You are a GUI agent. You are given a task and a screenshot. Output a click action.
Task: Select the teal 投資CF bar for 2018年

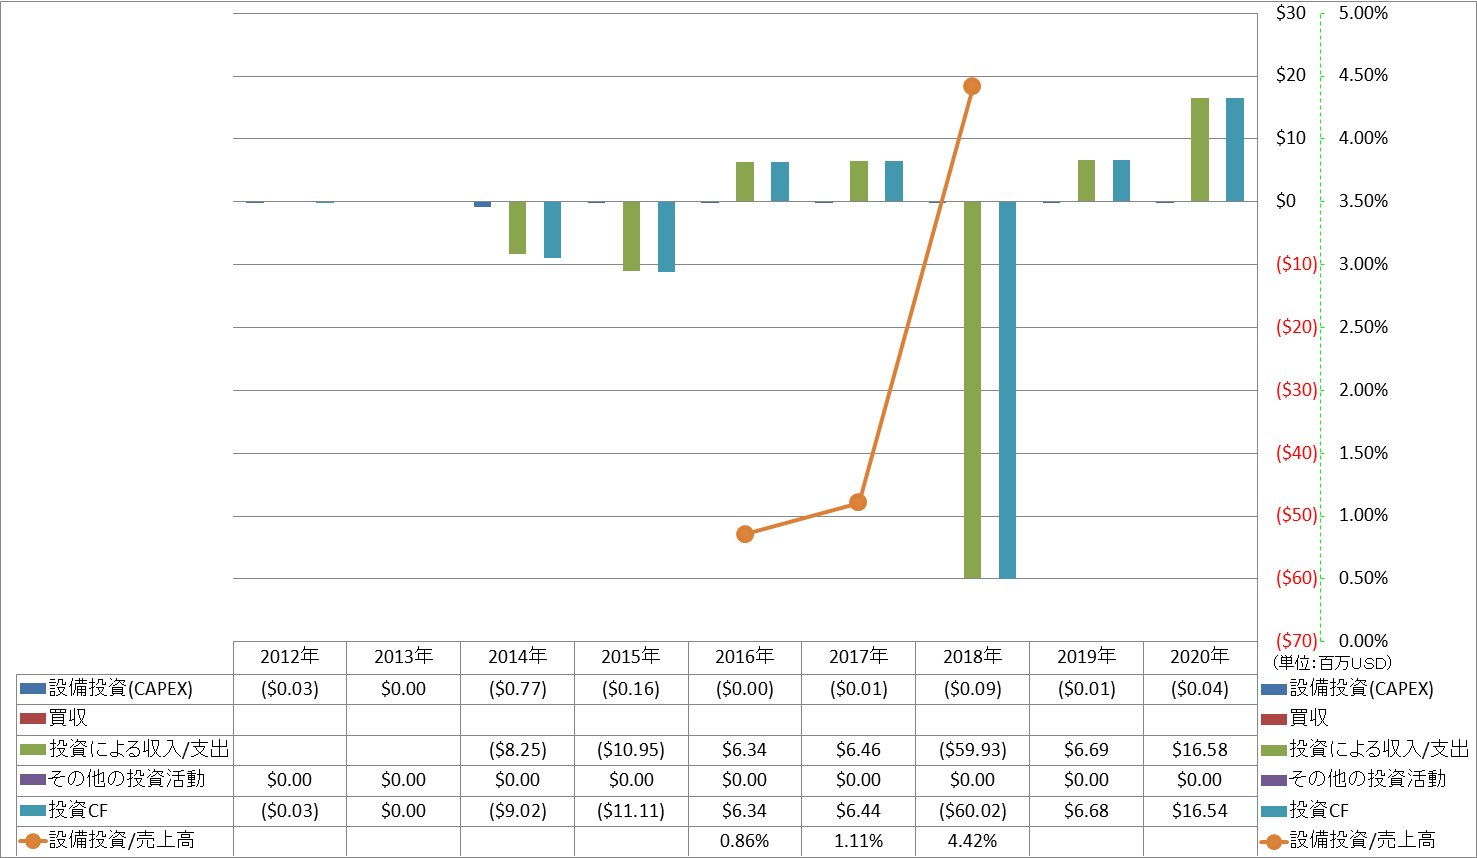pos(1008,390)
